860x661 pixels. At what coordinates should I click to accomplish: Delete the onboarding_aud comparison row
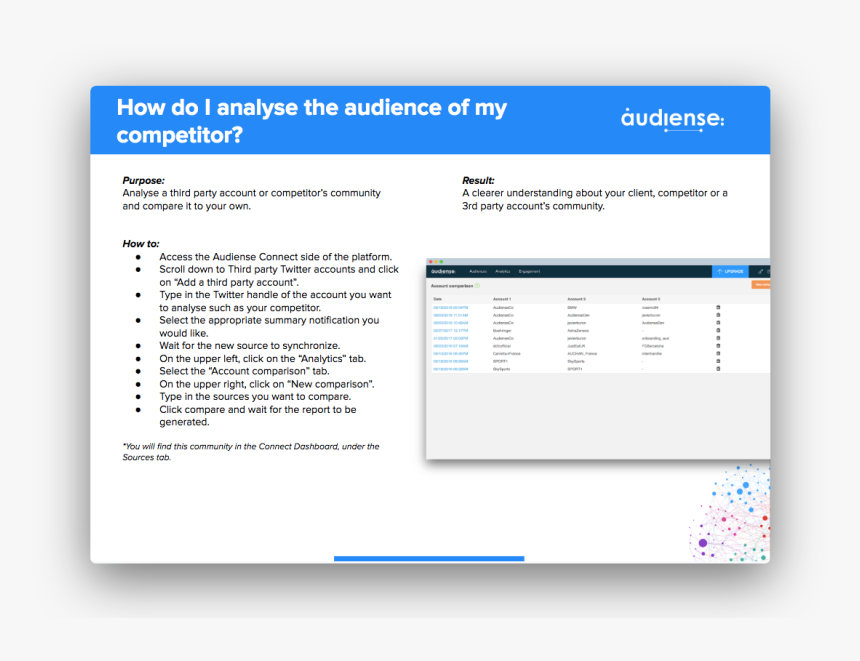click(718, 338)
